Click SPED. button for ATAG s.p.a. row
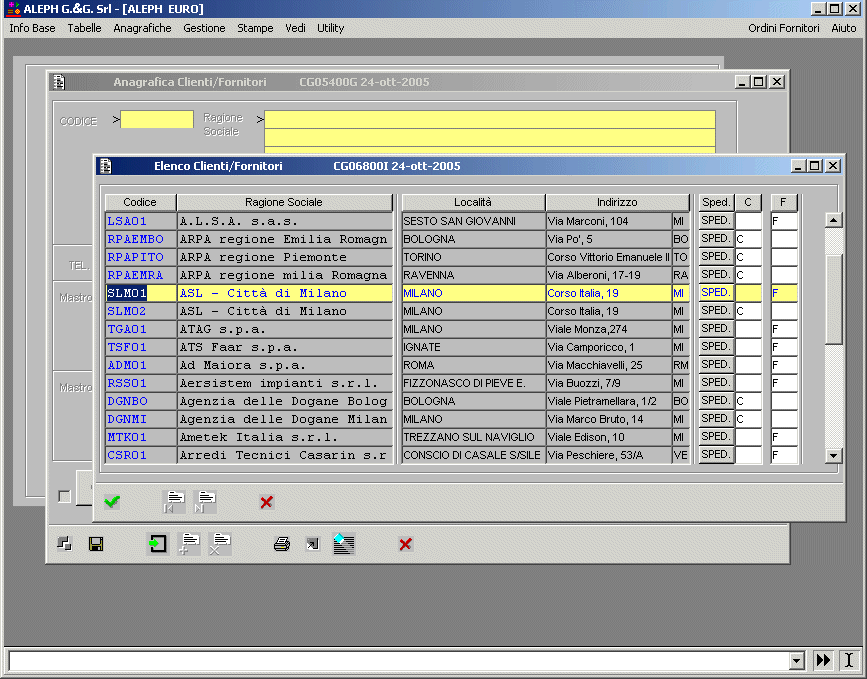 click(x=716, y=328)
